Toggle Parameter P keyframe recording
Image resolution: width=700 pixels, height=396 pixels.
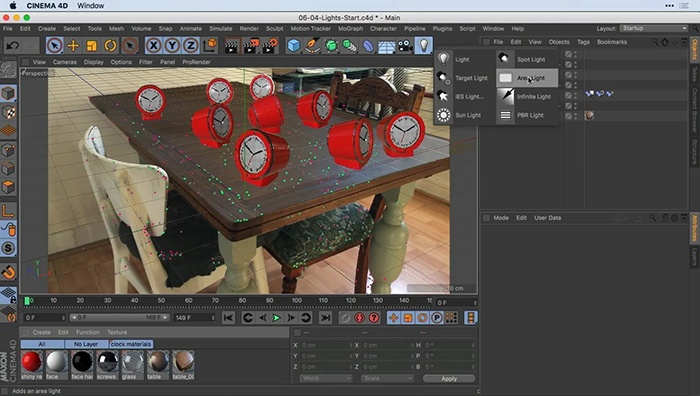437,318
